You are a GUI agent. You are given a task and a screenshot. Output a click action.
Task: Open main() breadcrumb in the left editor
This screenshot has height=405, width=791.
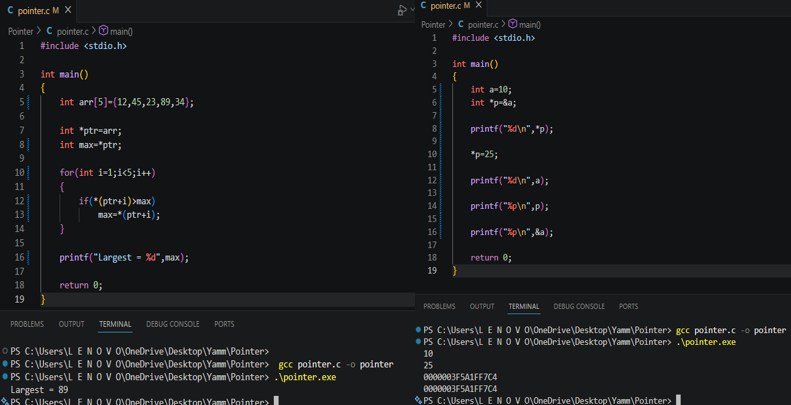(121, 31)
